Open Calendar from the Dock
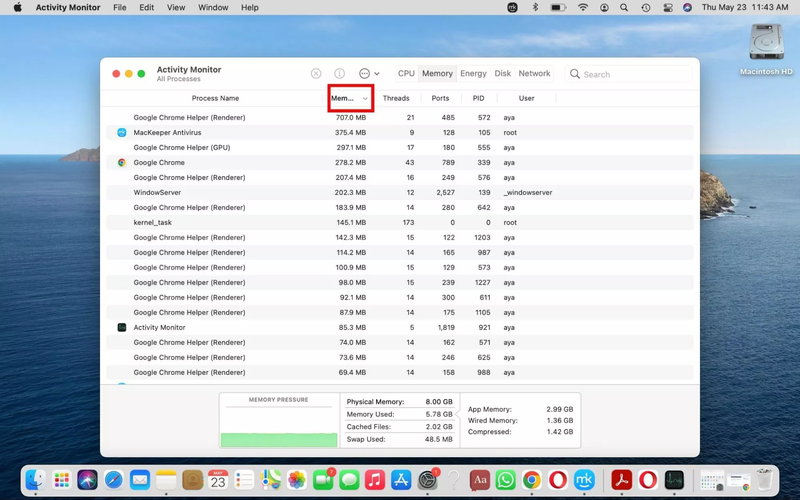 218,480
